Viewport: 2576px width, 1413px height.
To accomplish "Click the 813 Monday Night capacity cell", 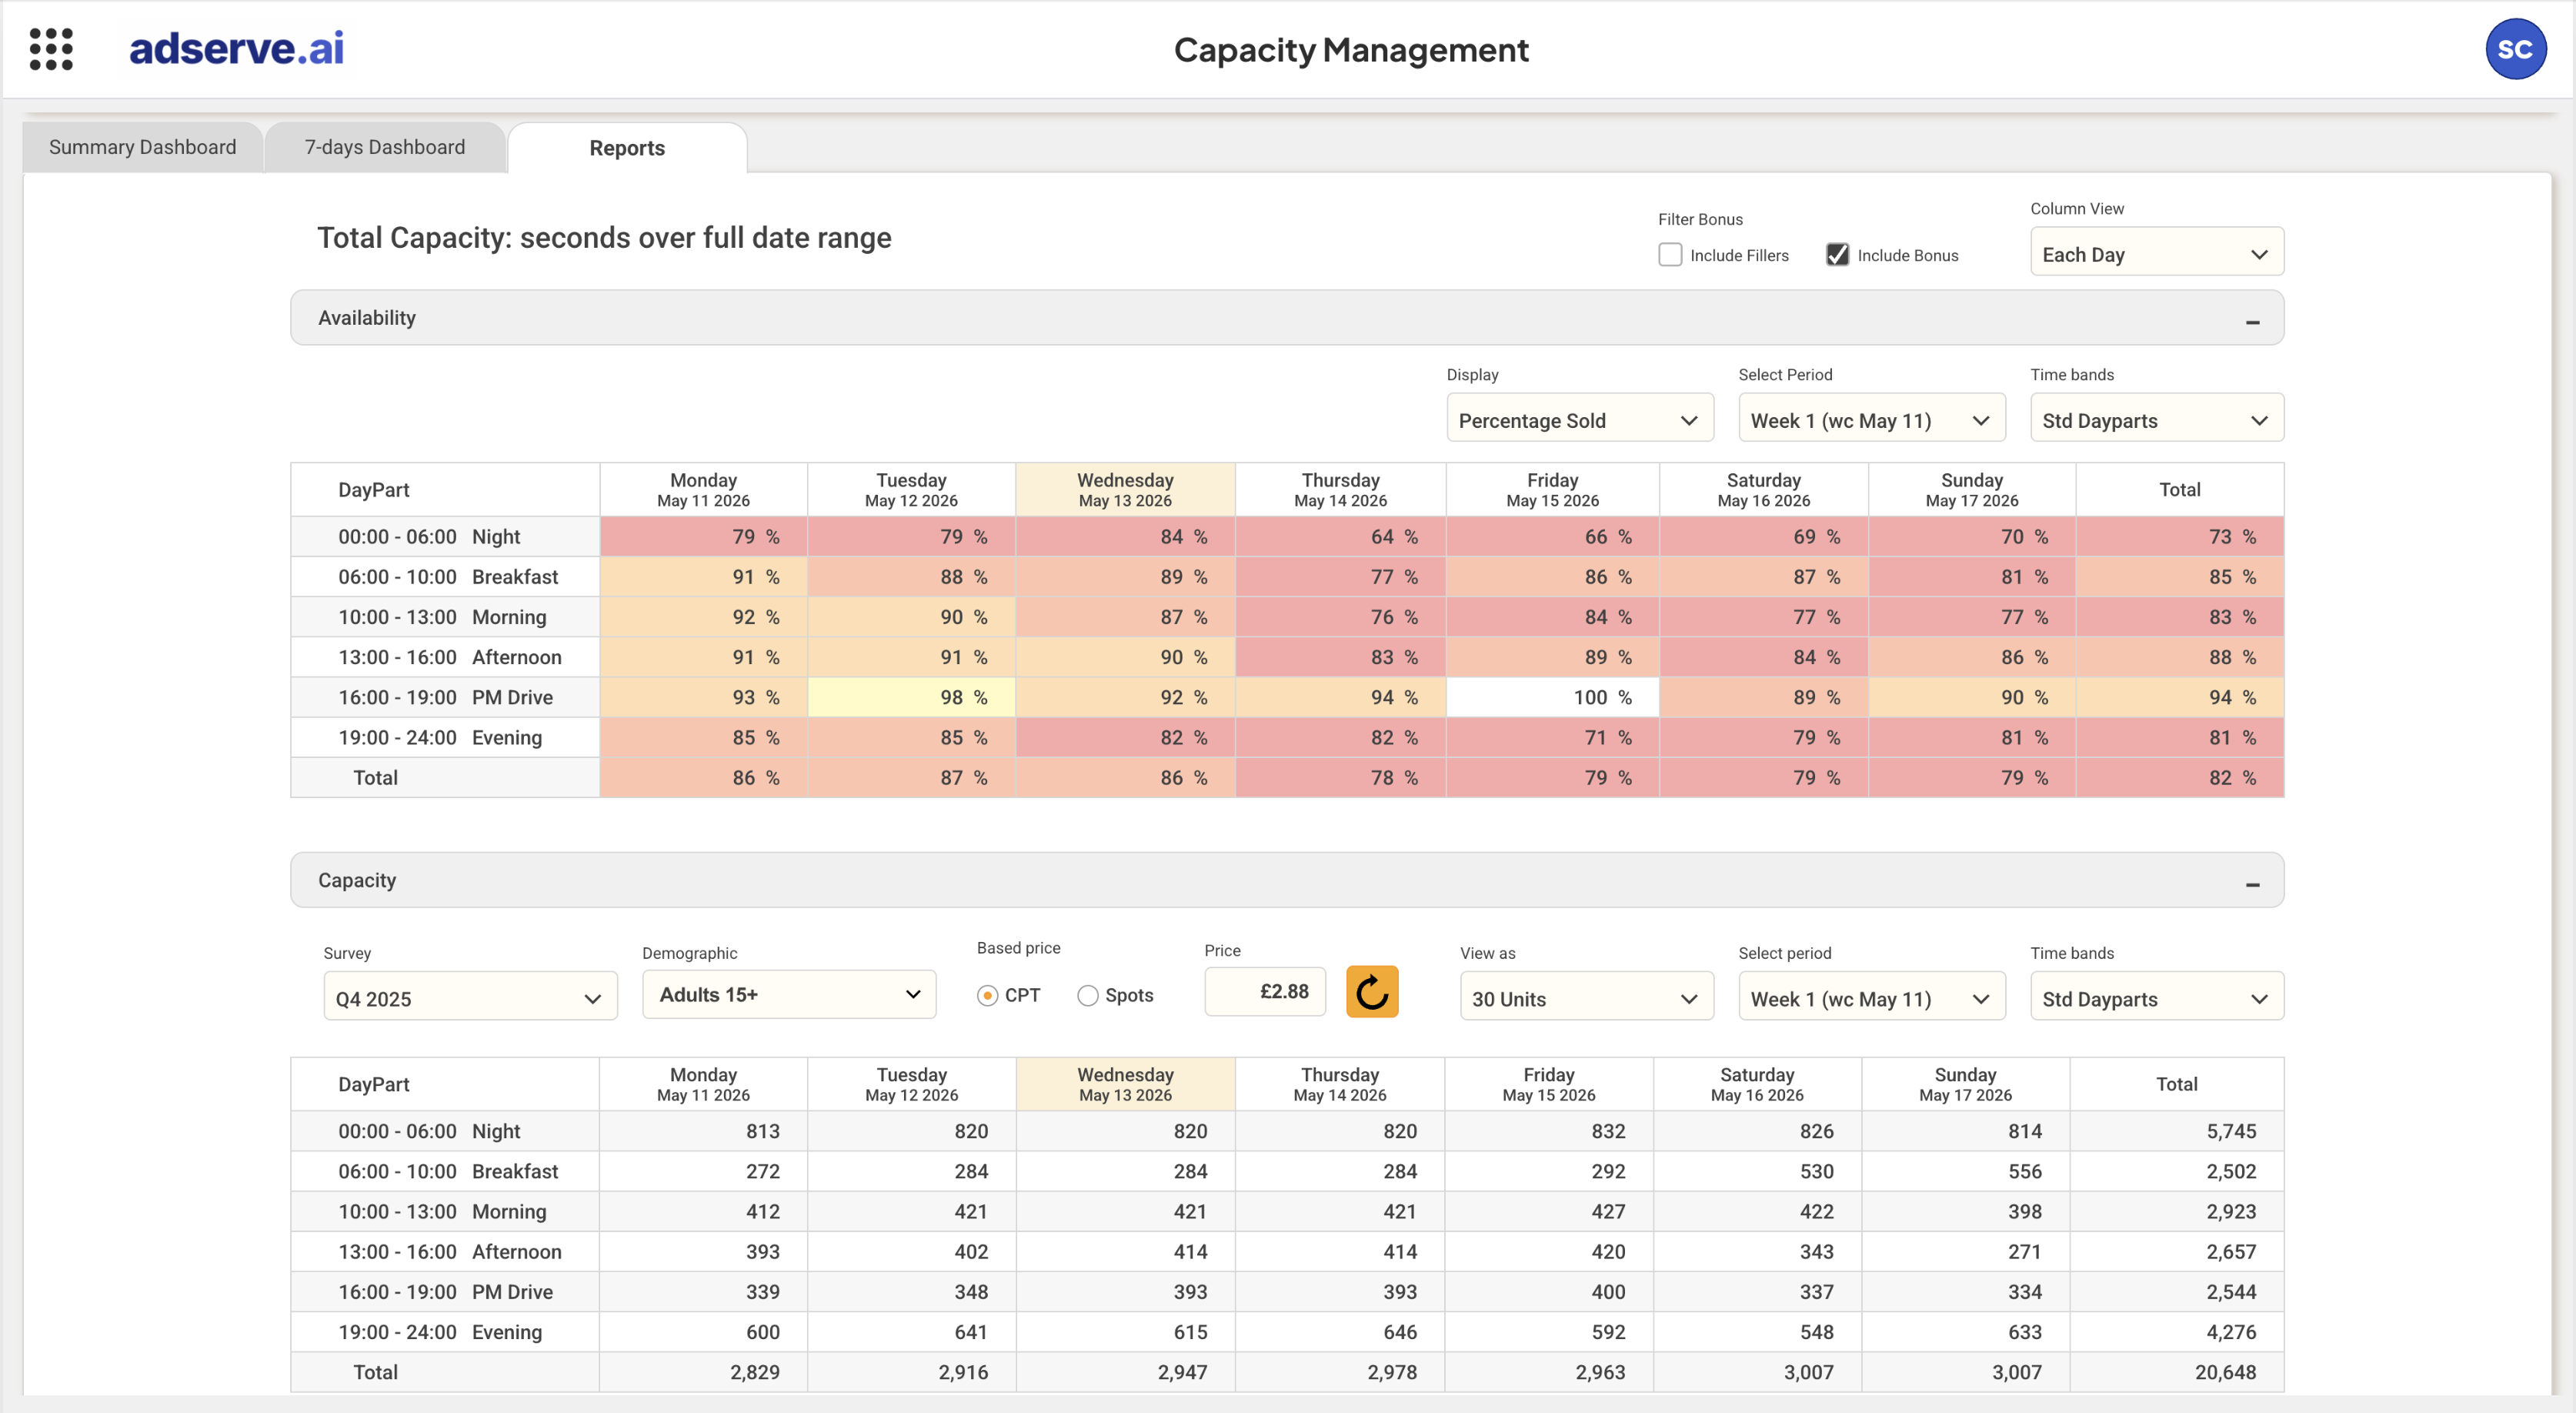I will tap(703, 1131).
